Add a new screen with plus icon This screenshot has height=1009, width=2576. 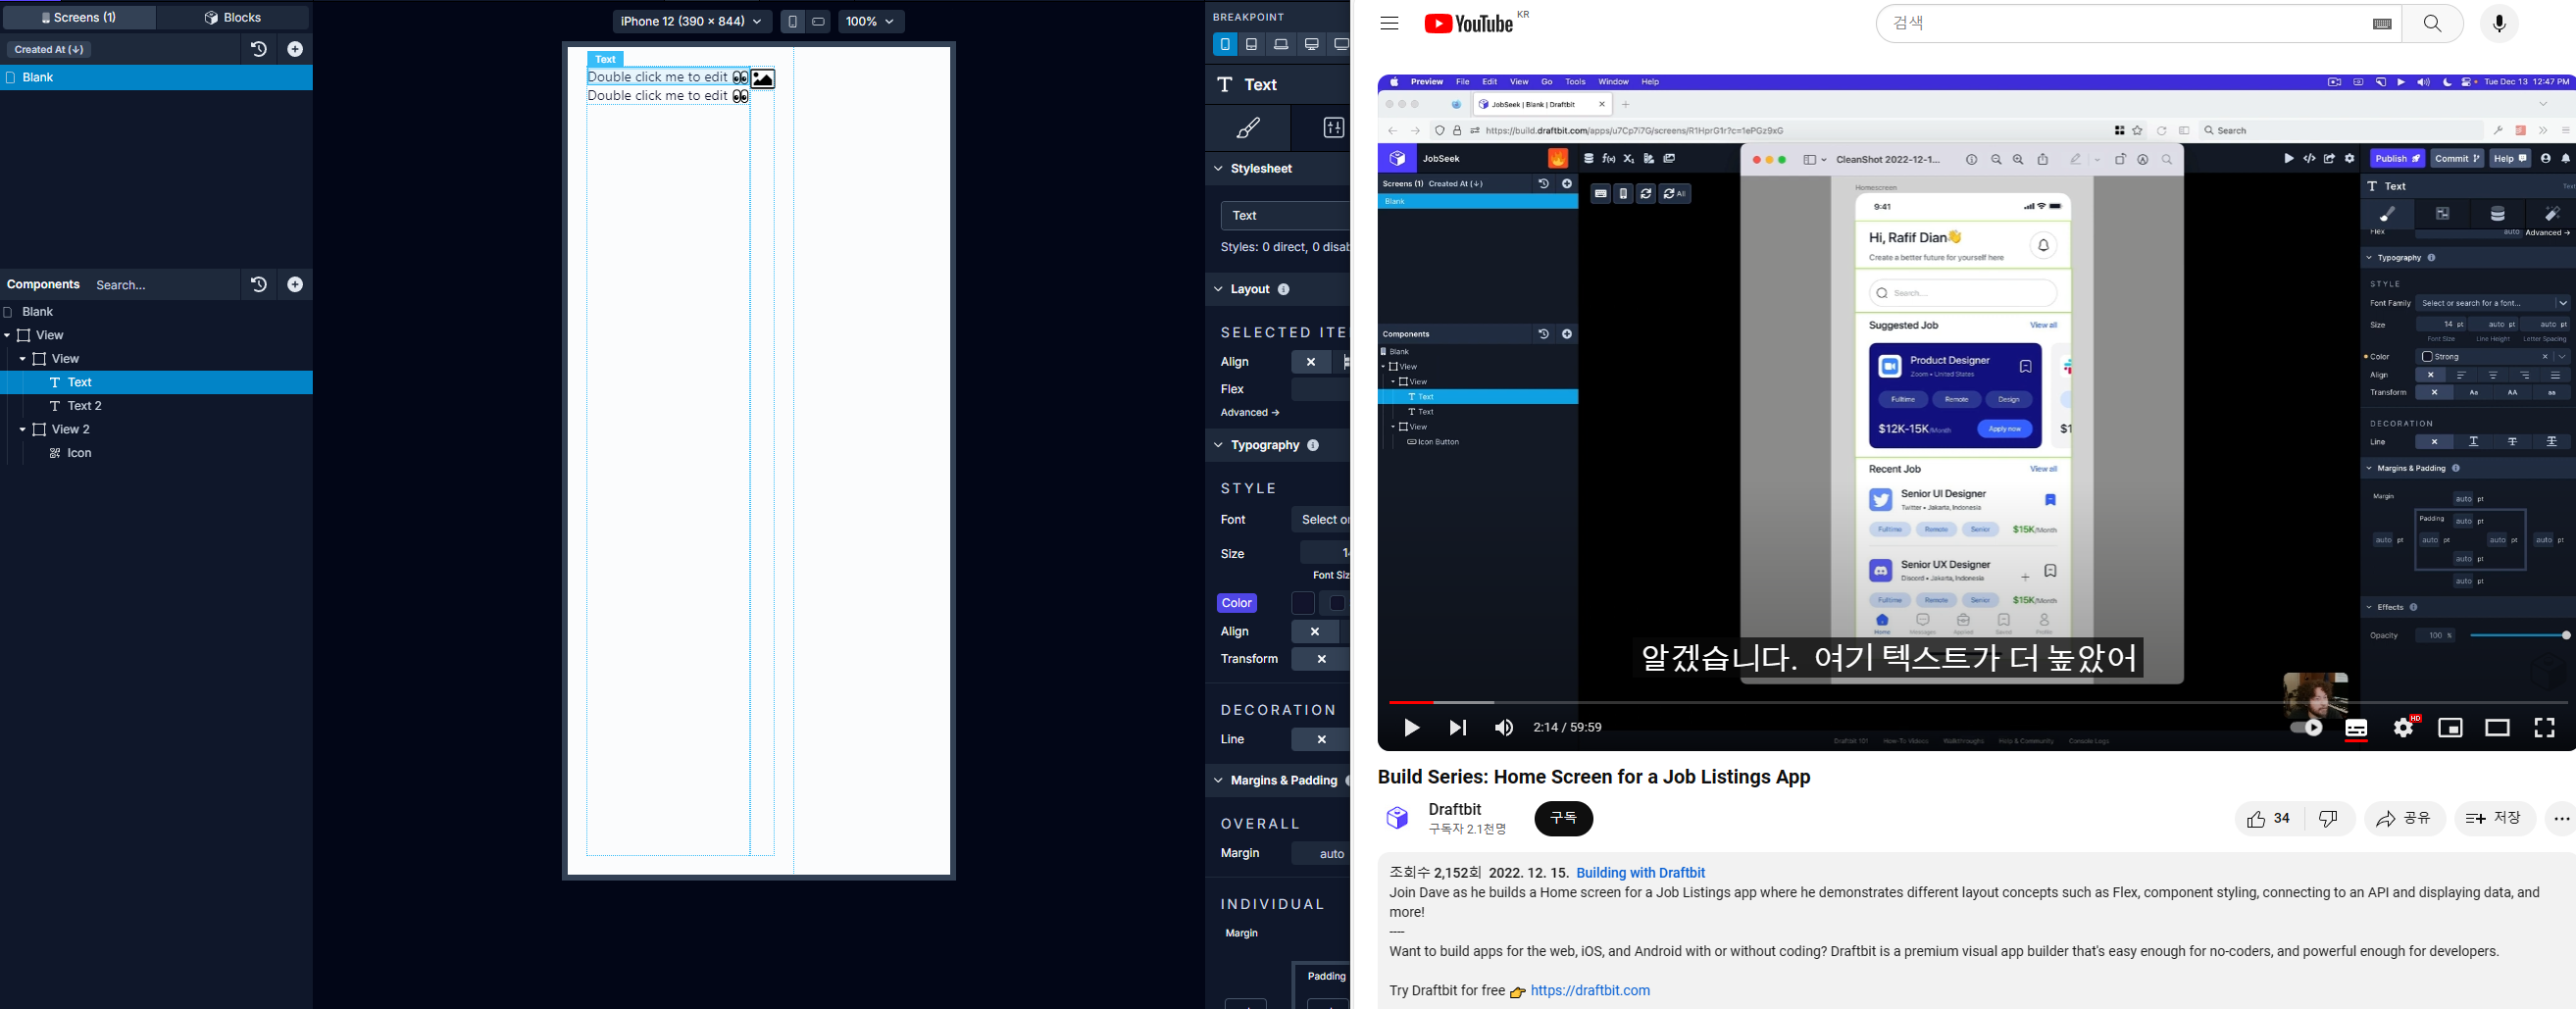tap(295, 49)
